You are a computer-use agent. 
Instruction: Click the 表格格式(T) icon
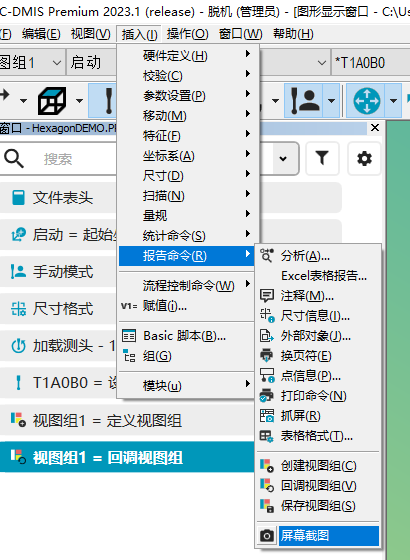267,436
